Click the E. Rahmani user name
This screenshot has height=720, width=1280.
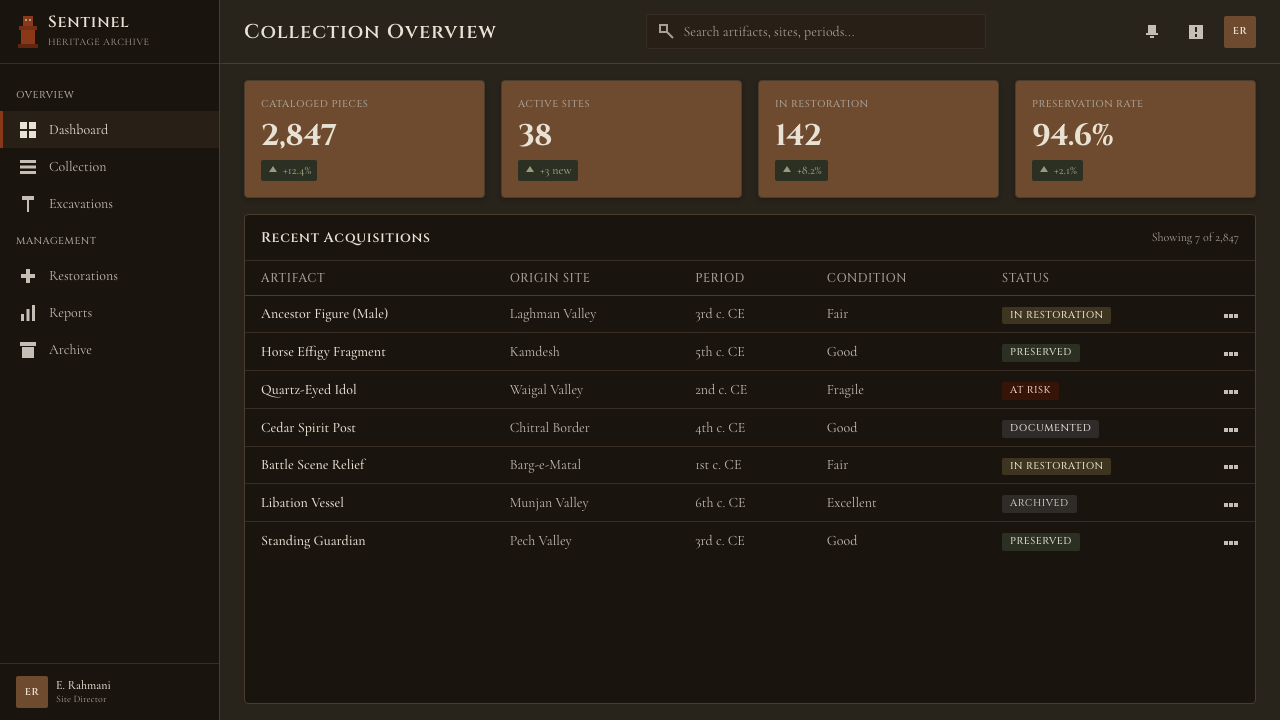83,685
